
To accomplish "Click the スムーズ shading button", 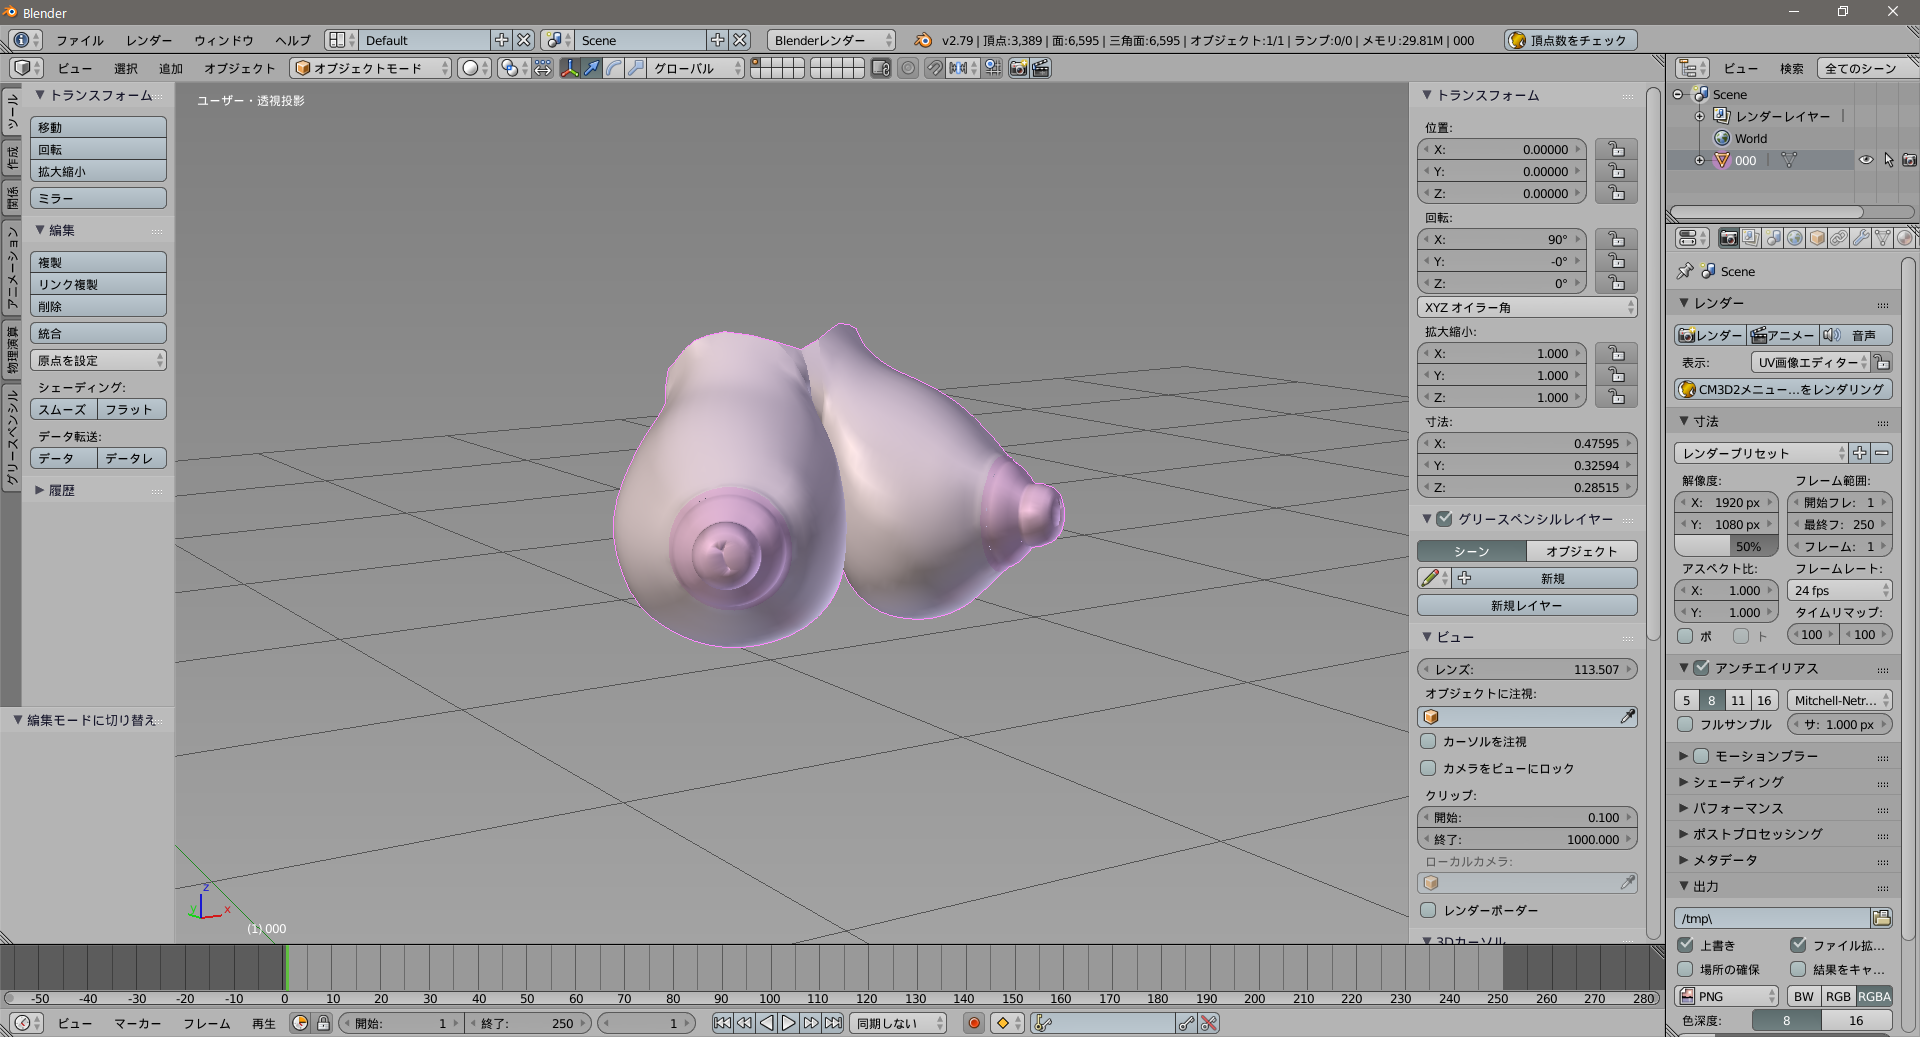I will pyautogui.click(x=63, y=409).
